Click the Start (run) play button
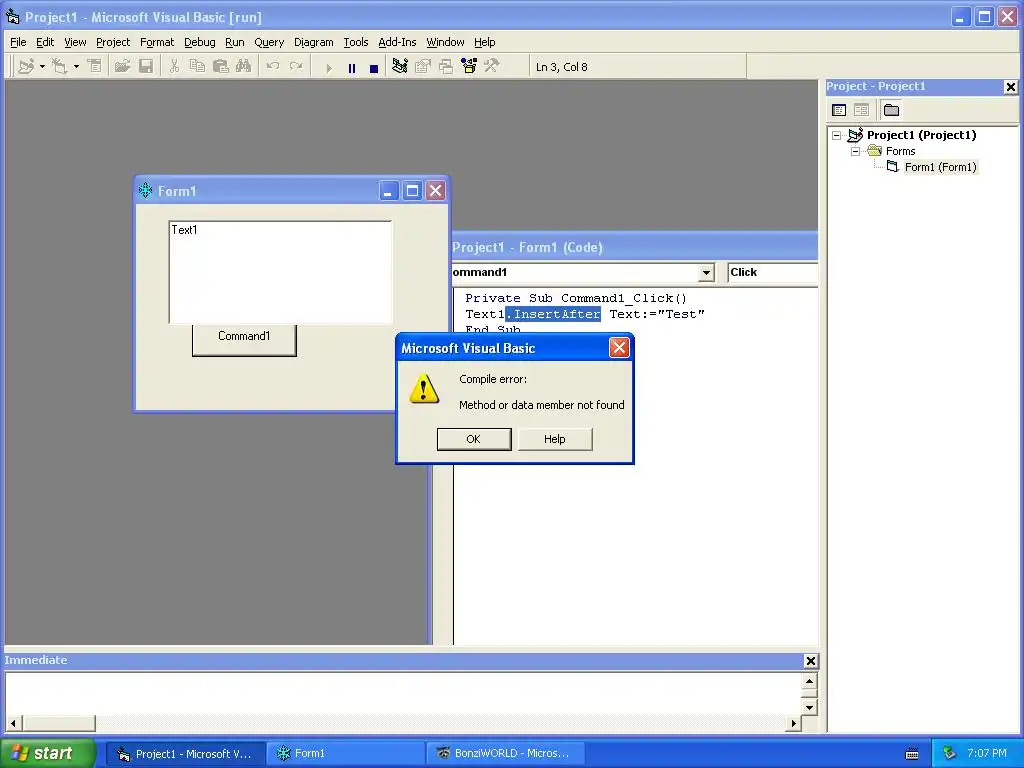The height and width of the screenshot is (768, 1024). tap(328, 68)
